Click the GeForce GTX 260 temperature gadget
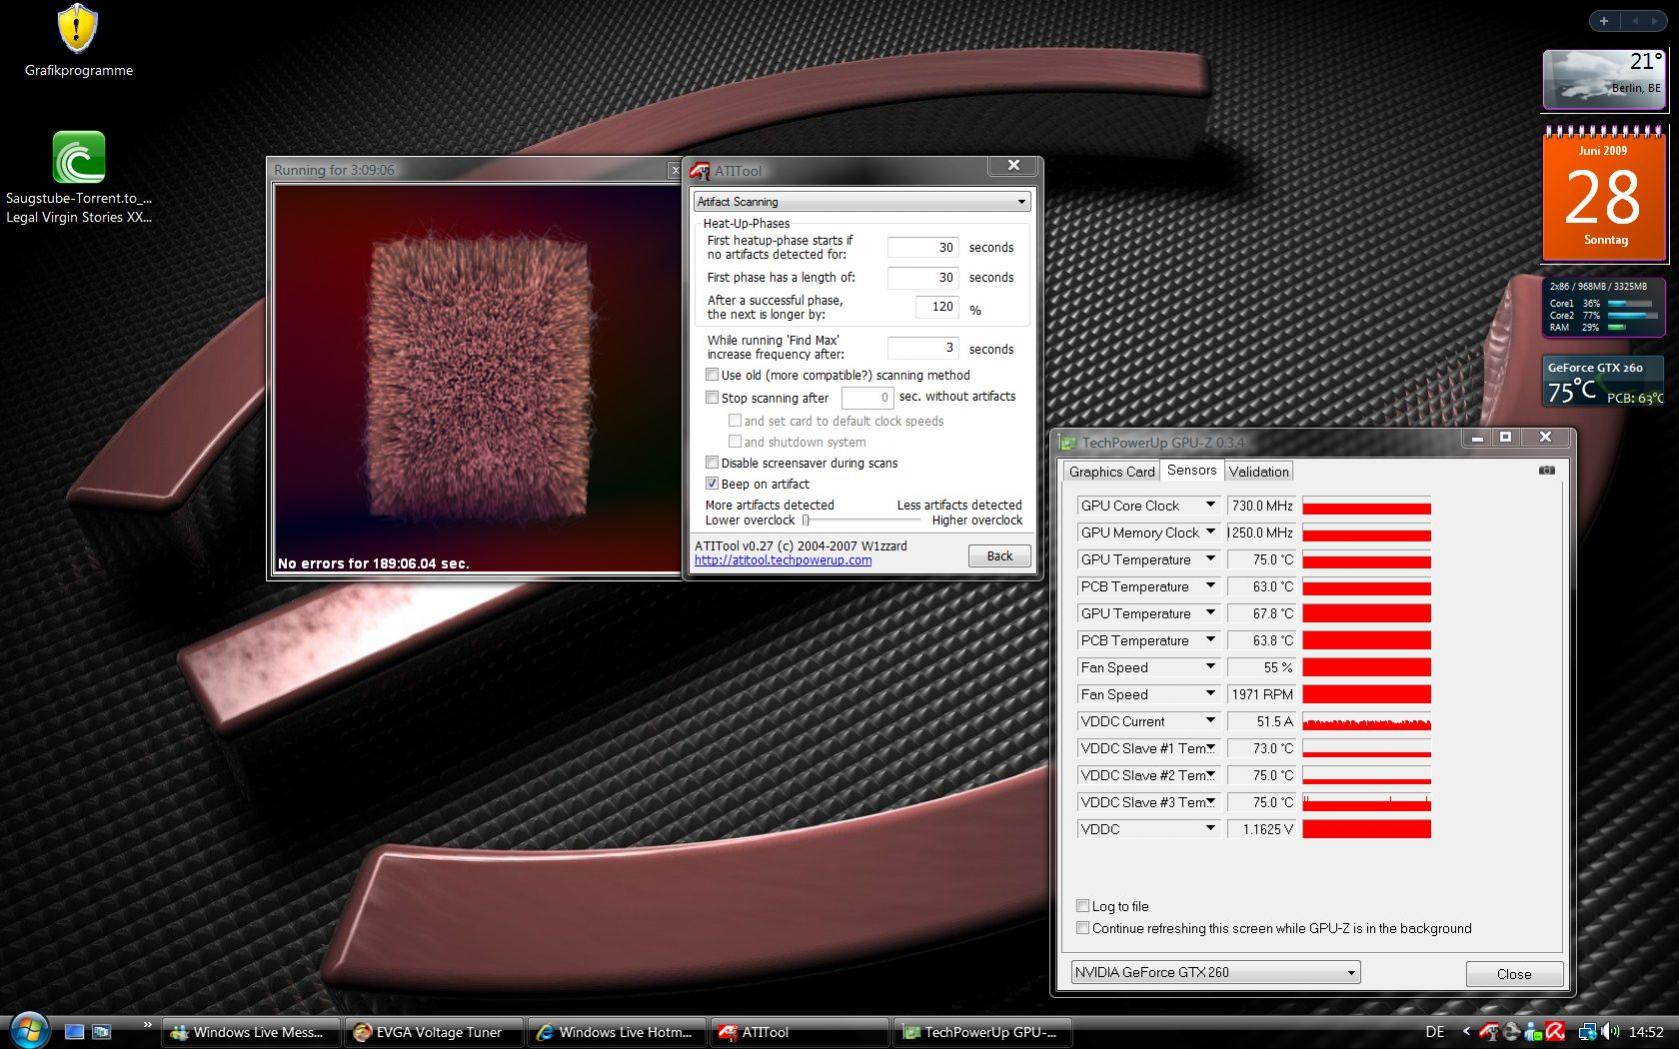The height and width of the screenshot is (1049, 1679). click(1603, 382)
